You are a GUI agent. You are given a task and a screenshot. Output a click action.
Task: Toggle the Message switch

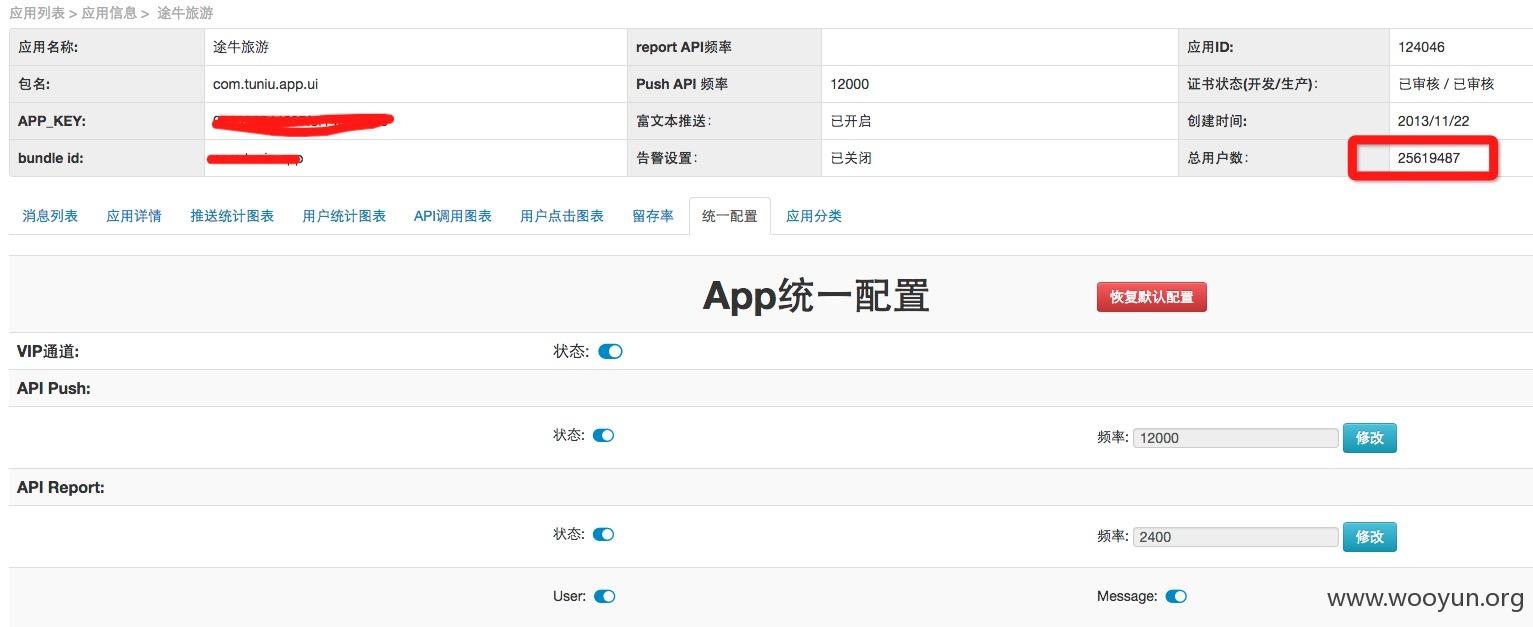point(1176,596)
